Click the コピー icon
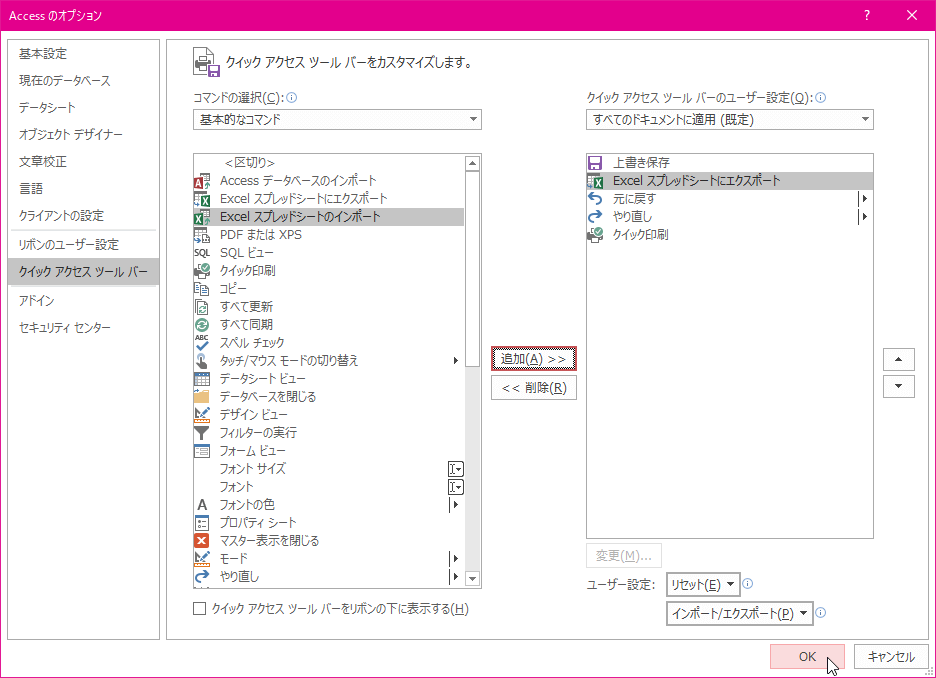The height and width of the screenshot is (678, 936). coord(202,289)
